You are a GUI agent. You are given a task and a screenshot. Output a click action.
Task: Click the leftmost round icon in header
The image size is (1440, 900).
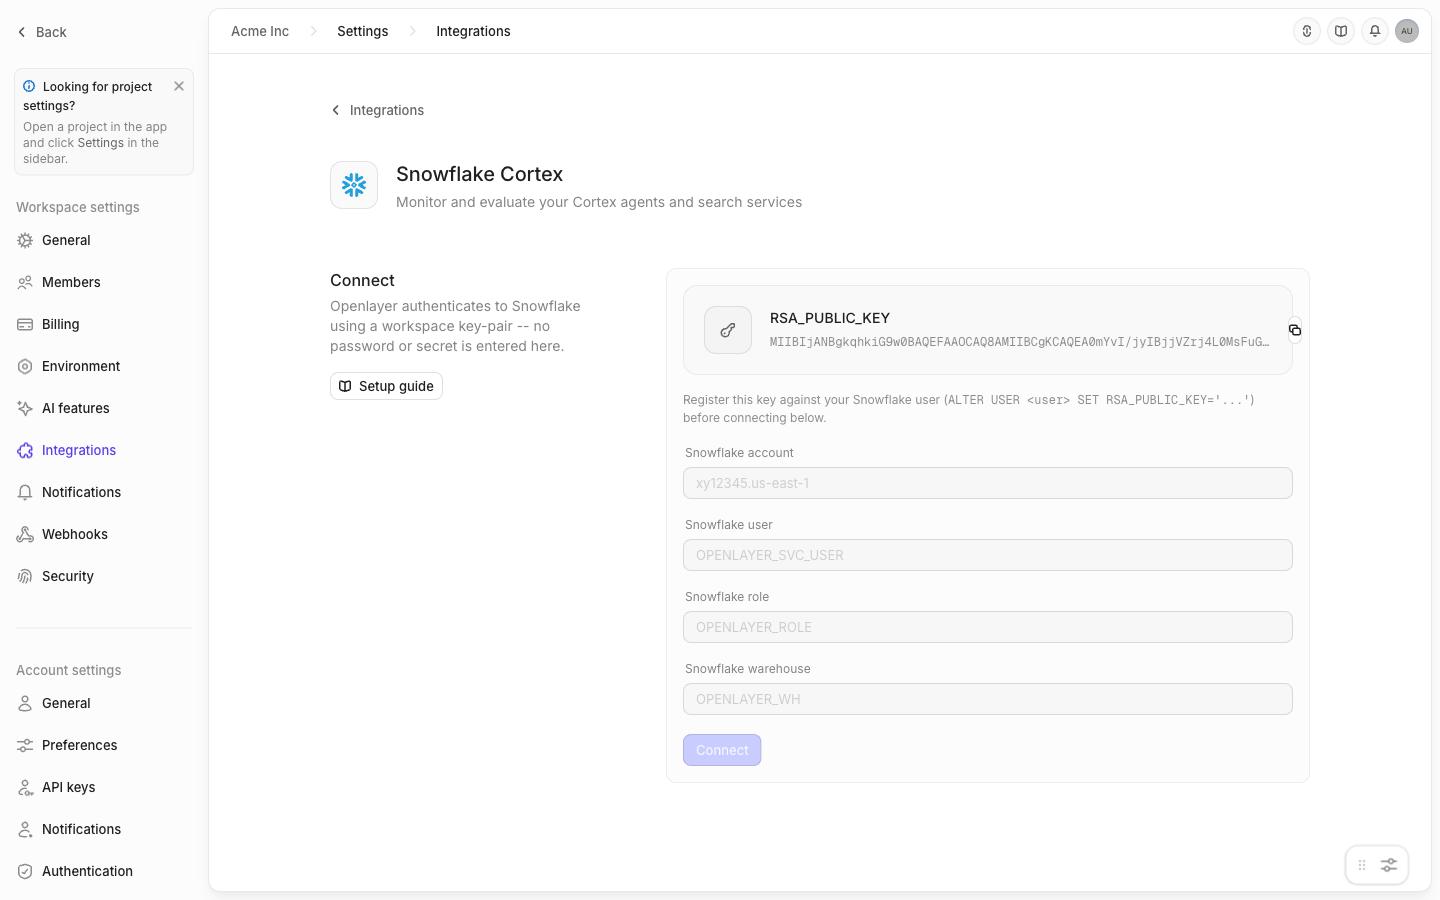[x=1307, y=31]
